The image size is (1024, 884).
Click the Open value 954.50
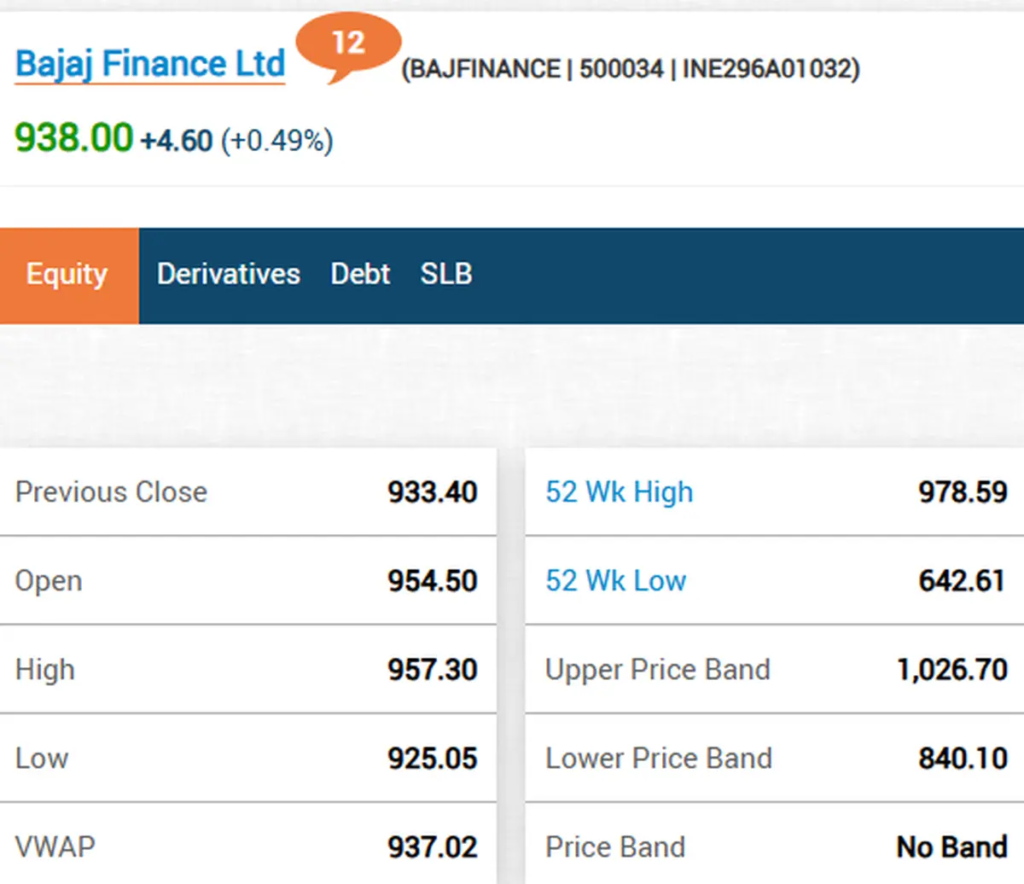tap(432, 581)
